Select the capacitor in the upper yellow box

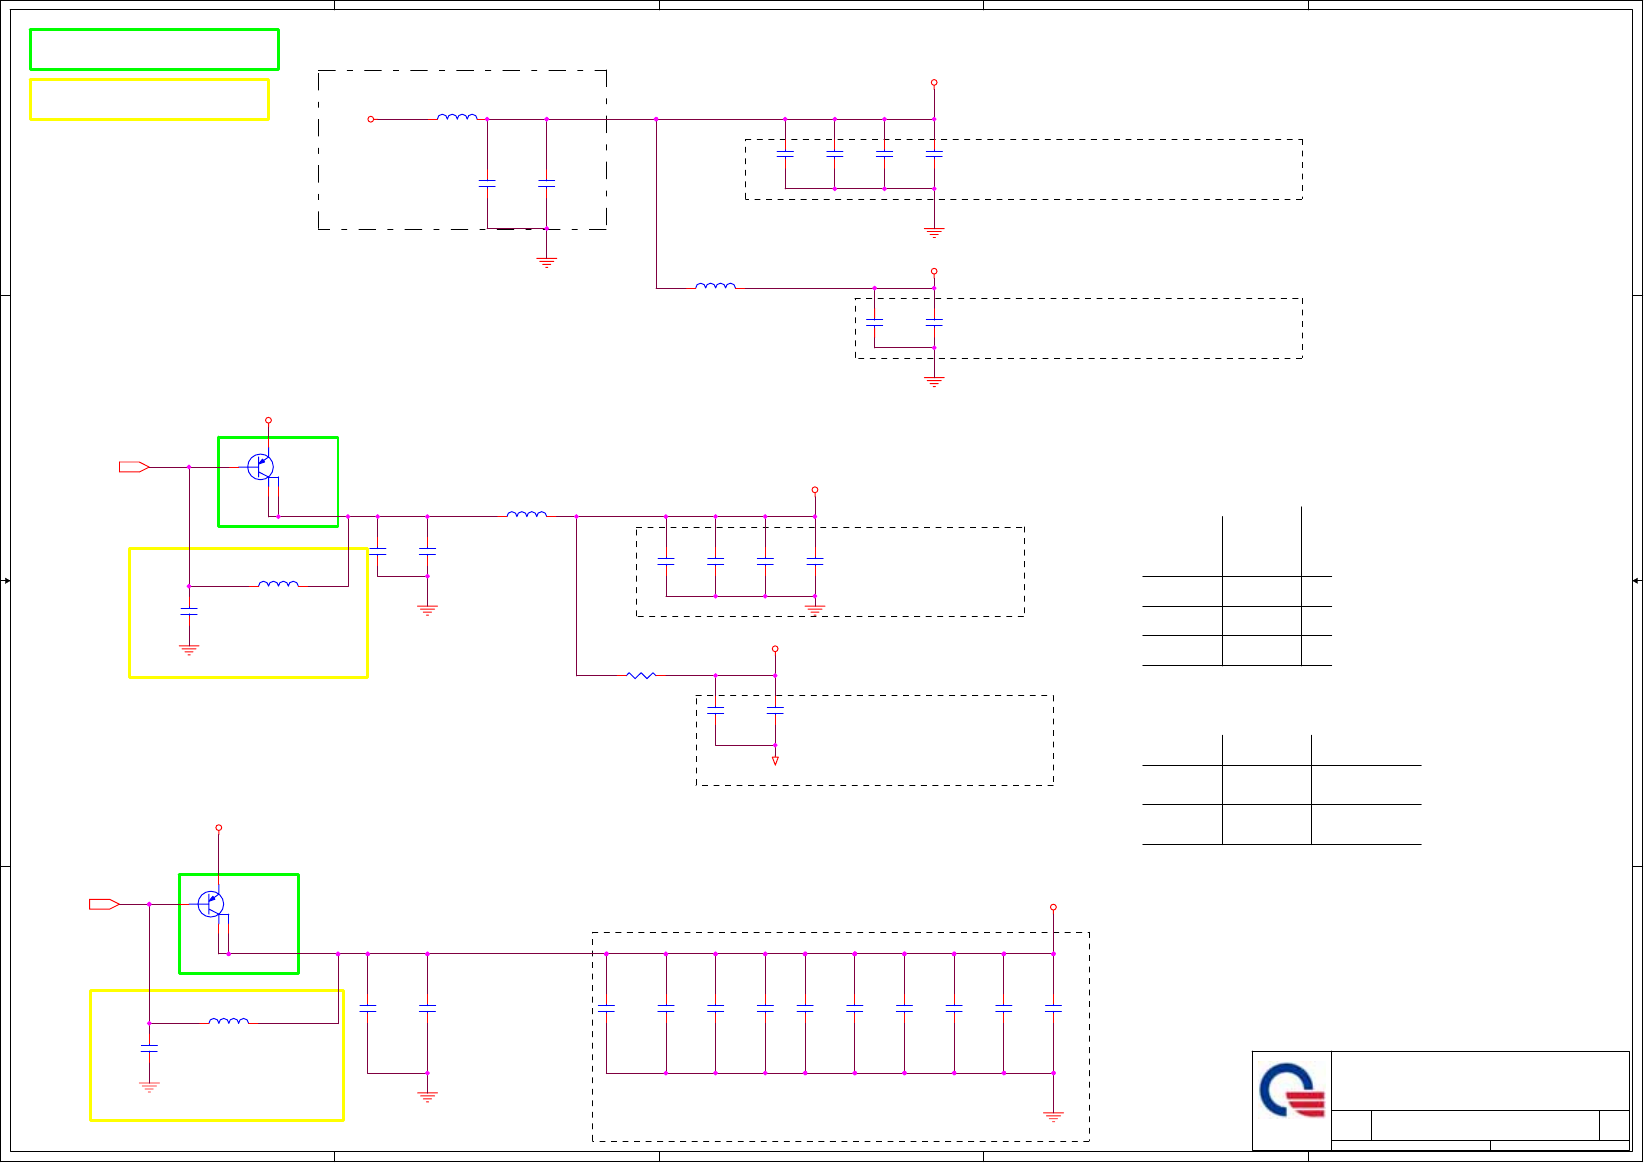click(x=189, y=610)
